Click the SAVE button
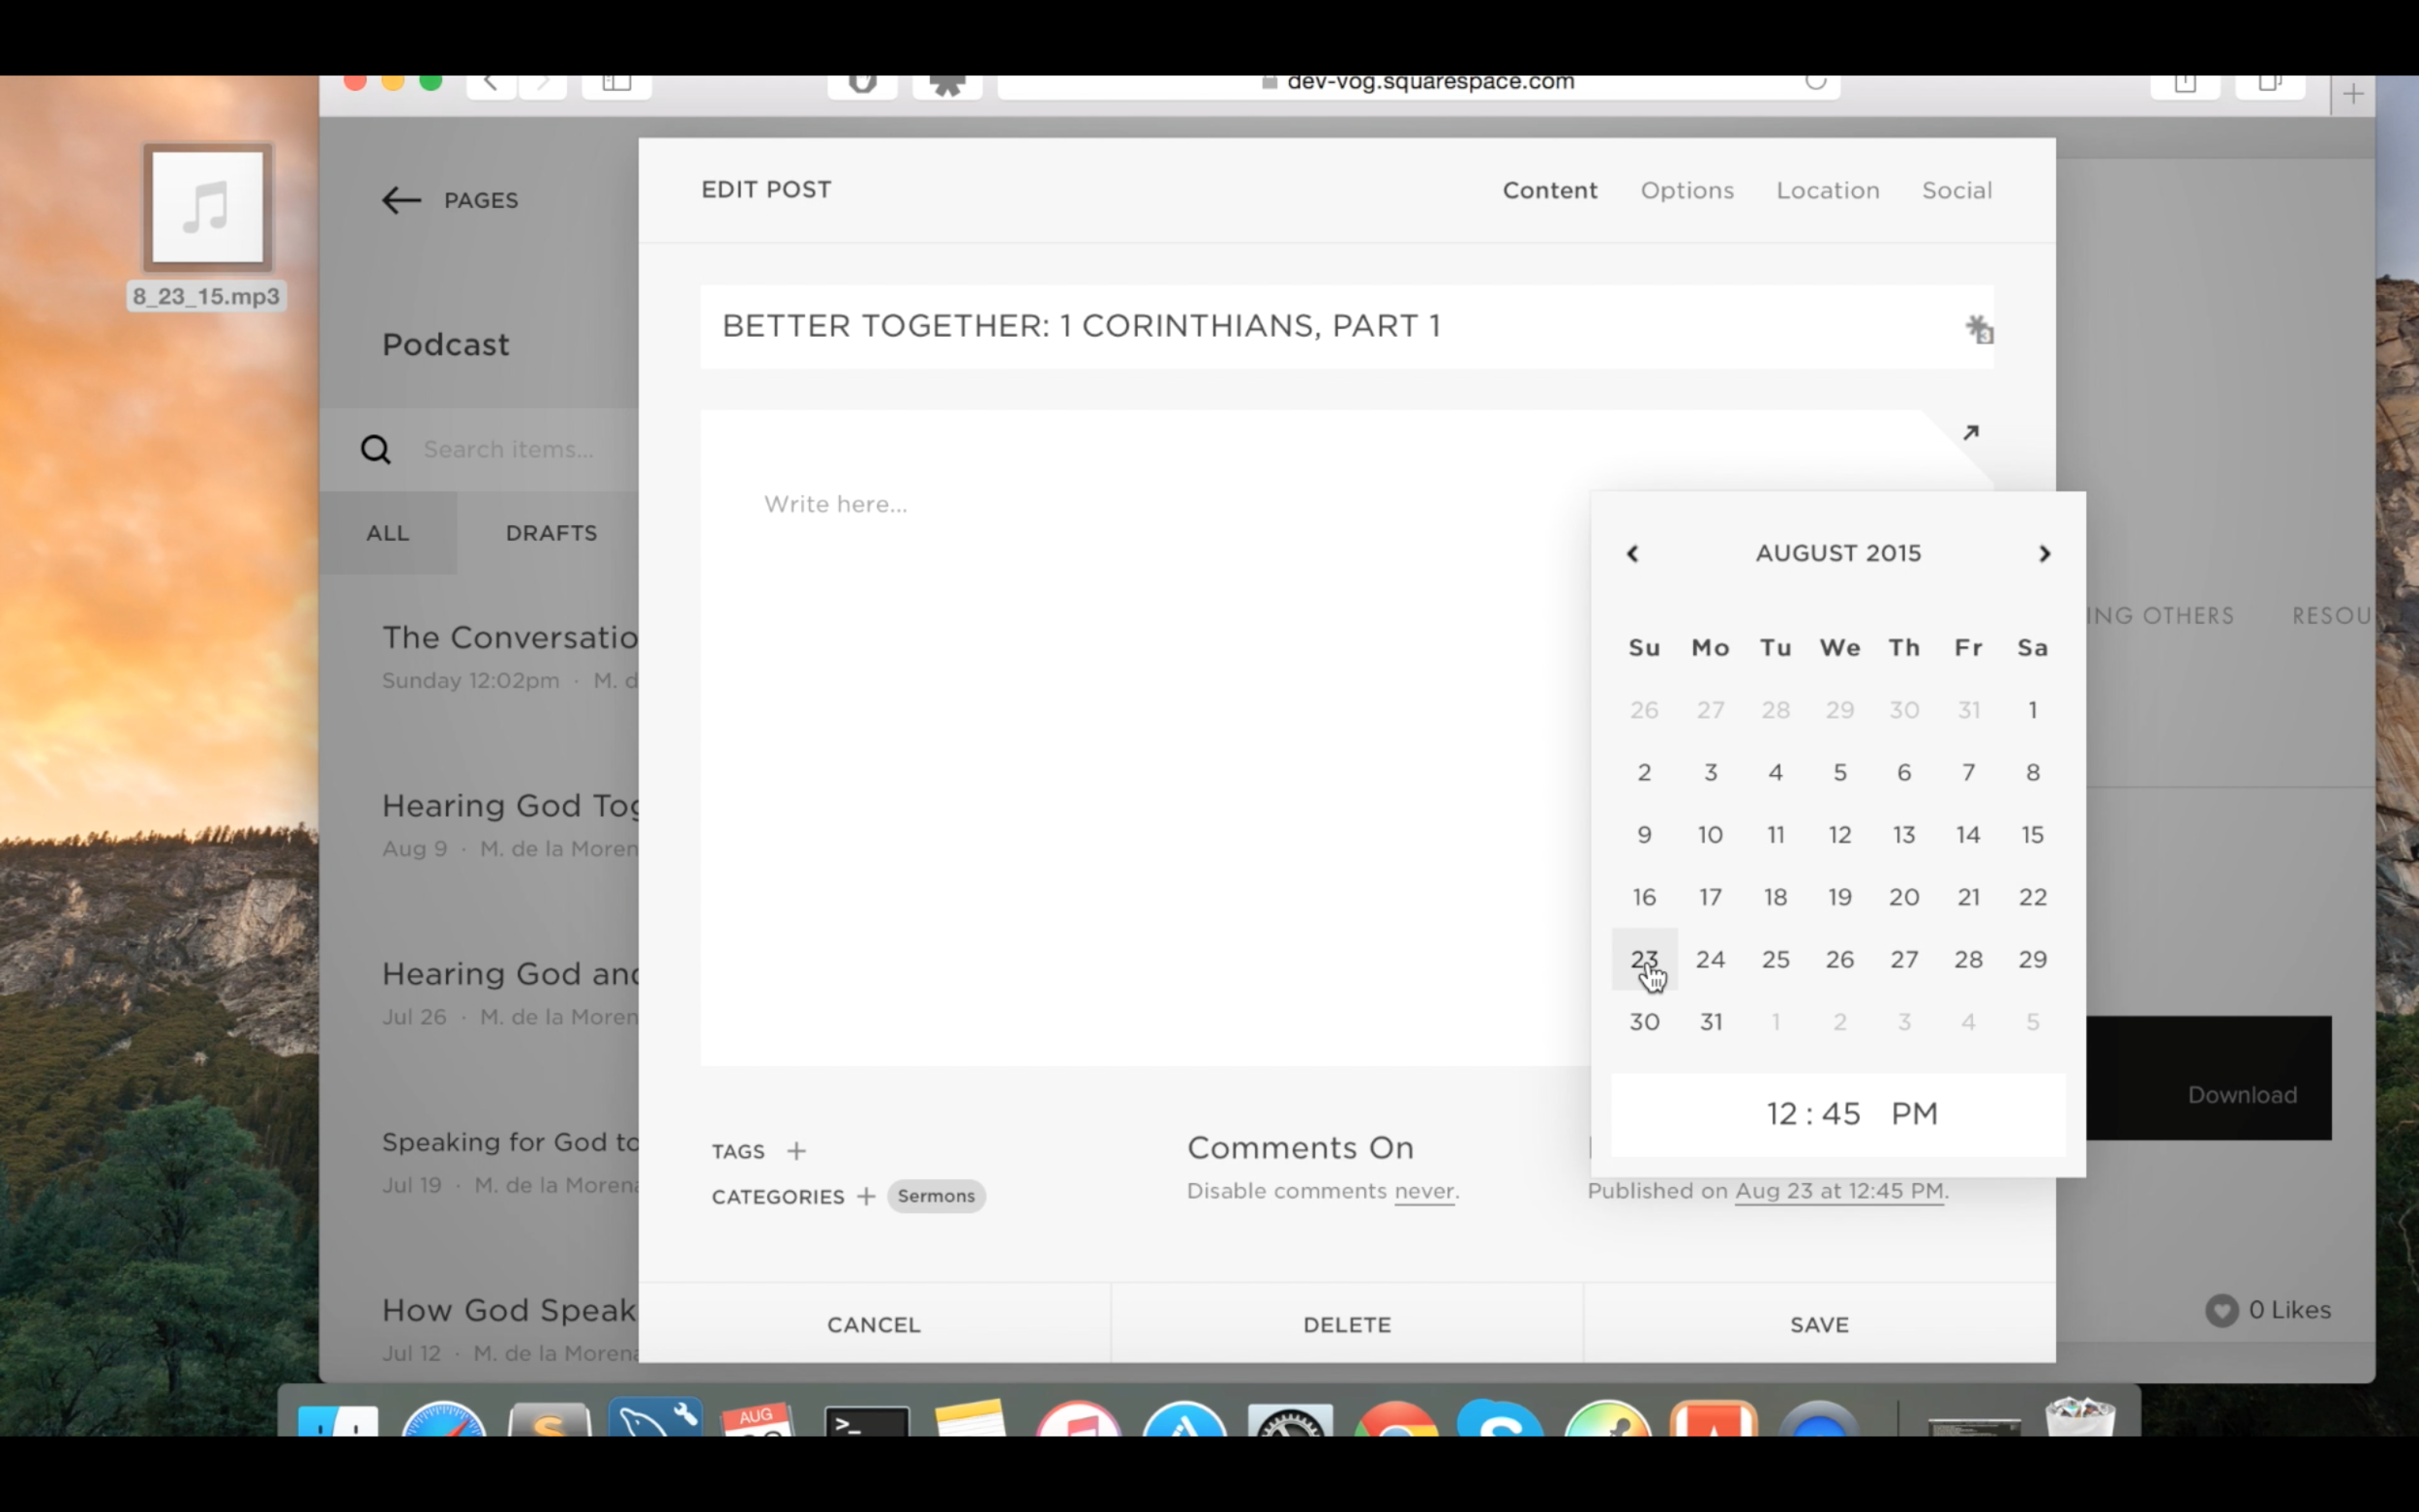The image size is (2419, 1512). pyautogui.click(x=1819, y=1324)
